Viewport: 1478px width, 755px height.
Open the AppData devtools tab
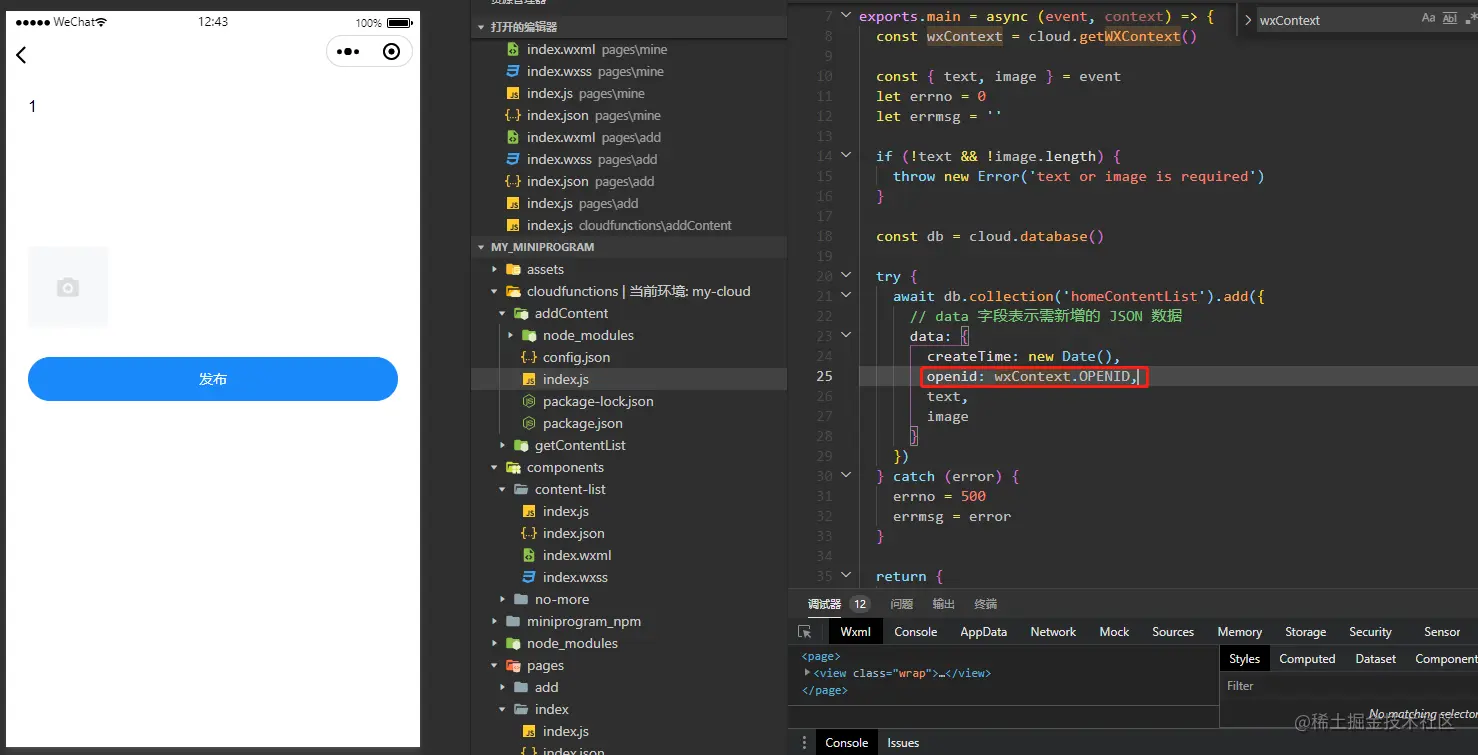pyautogui.click(x=984, y=632)
